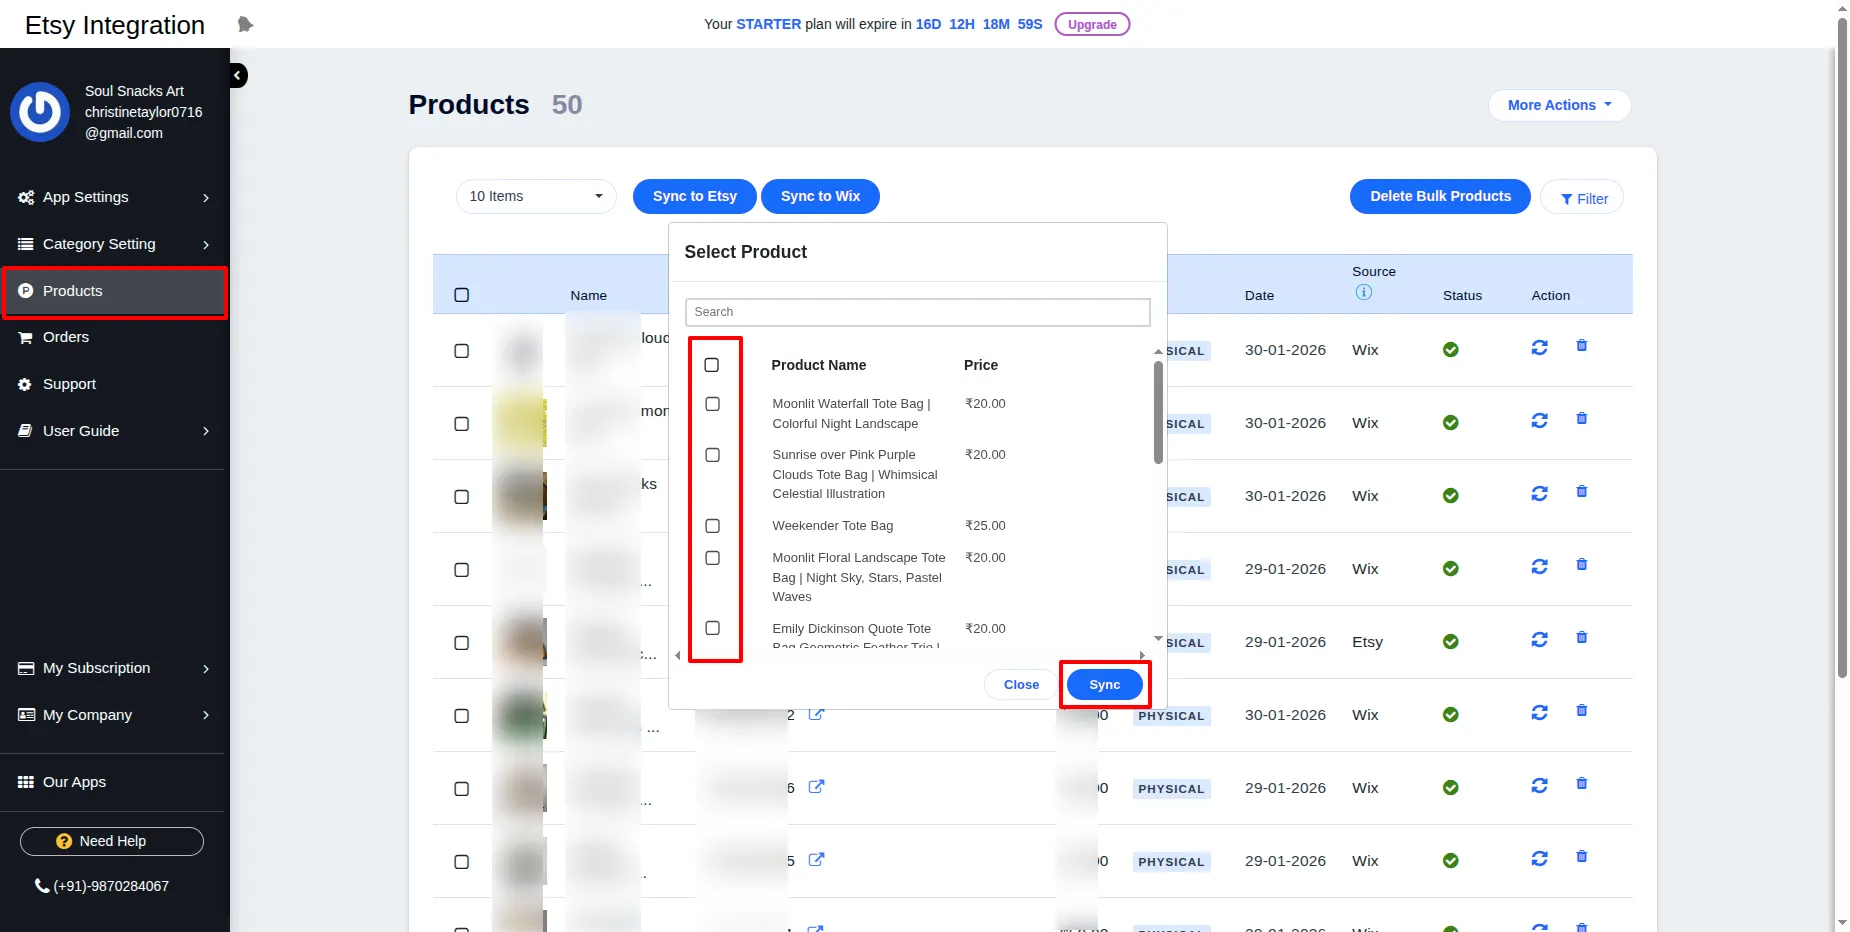
Task: Click the search field in the Select Product modal
Action: [x=917, y=311]
